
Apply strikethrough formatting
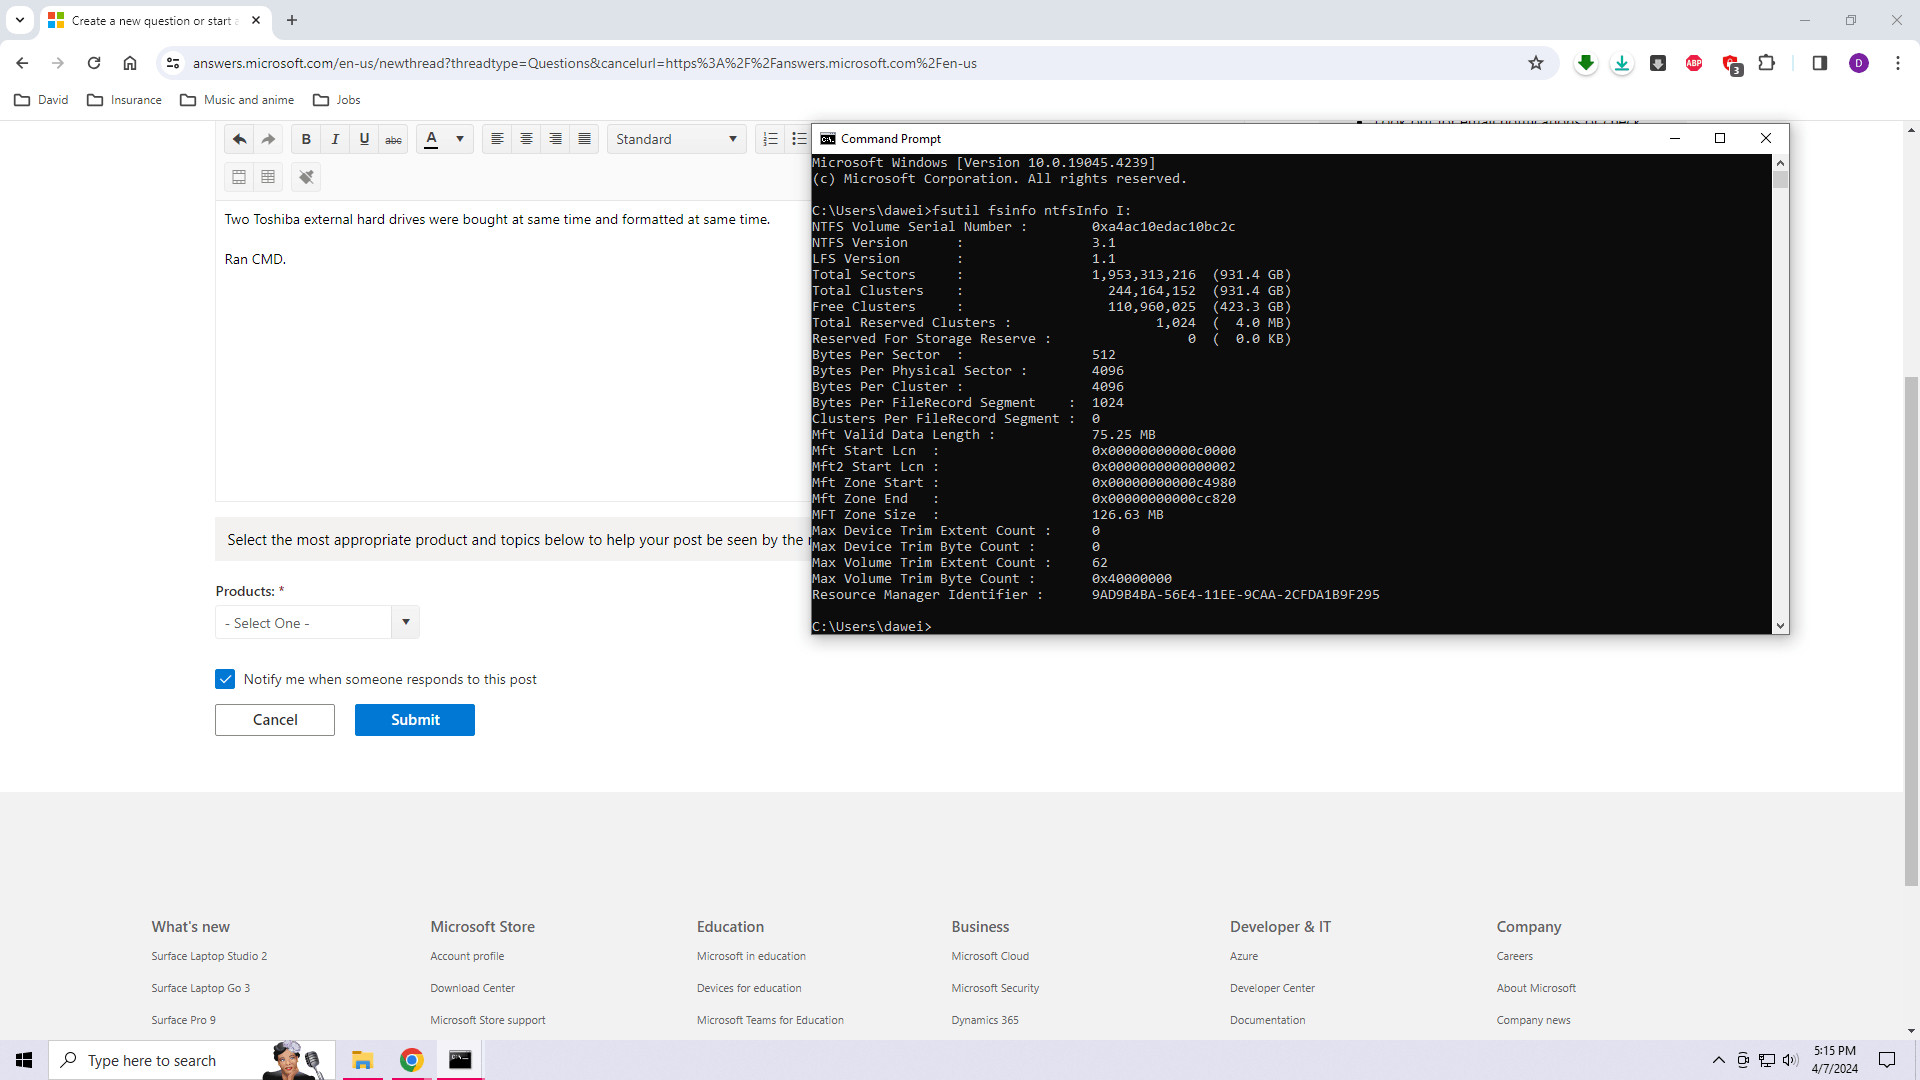point(394,139)
